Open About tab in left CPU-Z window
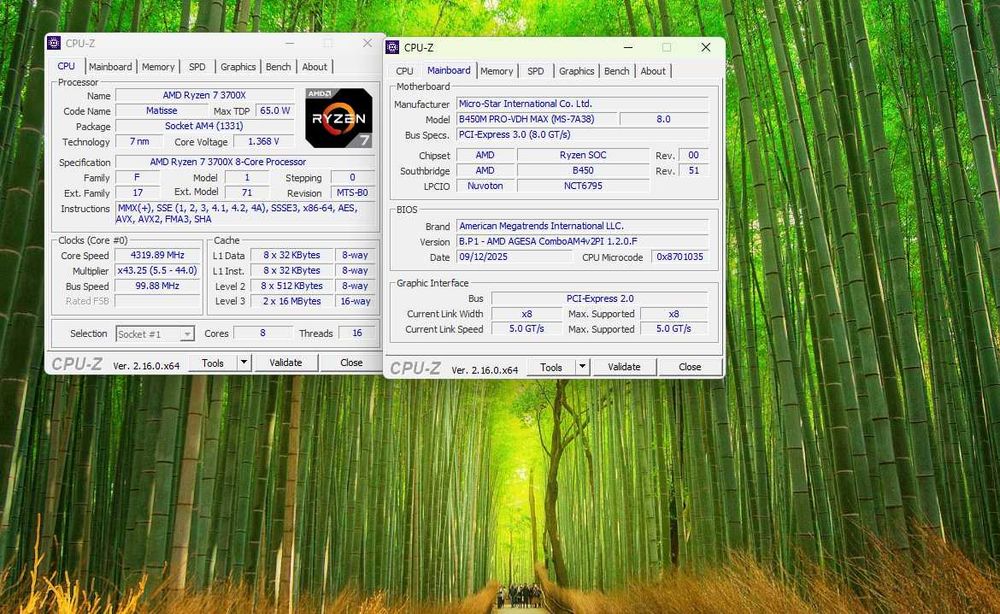Image resolution: width=1000 pixels, height=614 pixels. [314, 66]
